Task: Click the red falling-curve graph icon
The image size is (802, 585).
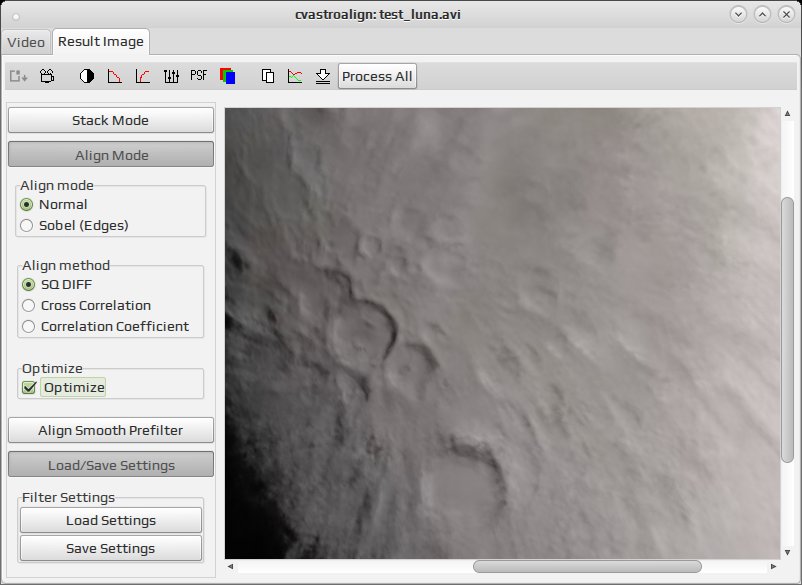Action: pos(115,76)
